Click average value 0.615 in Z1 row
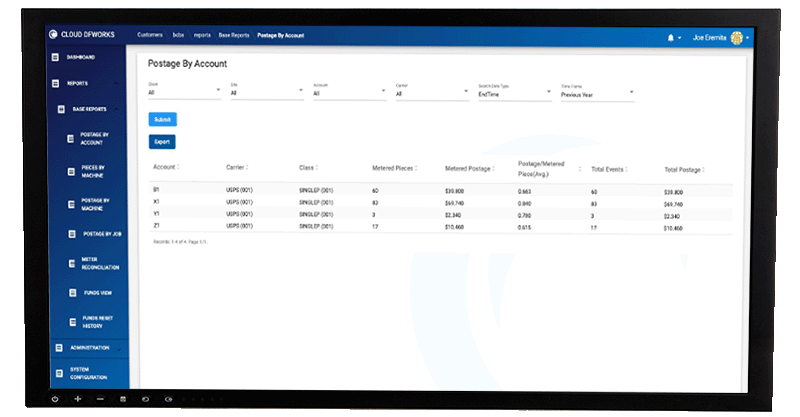Screen dimensions: 800x417 point(524,228)
